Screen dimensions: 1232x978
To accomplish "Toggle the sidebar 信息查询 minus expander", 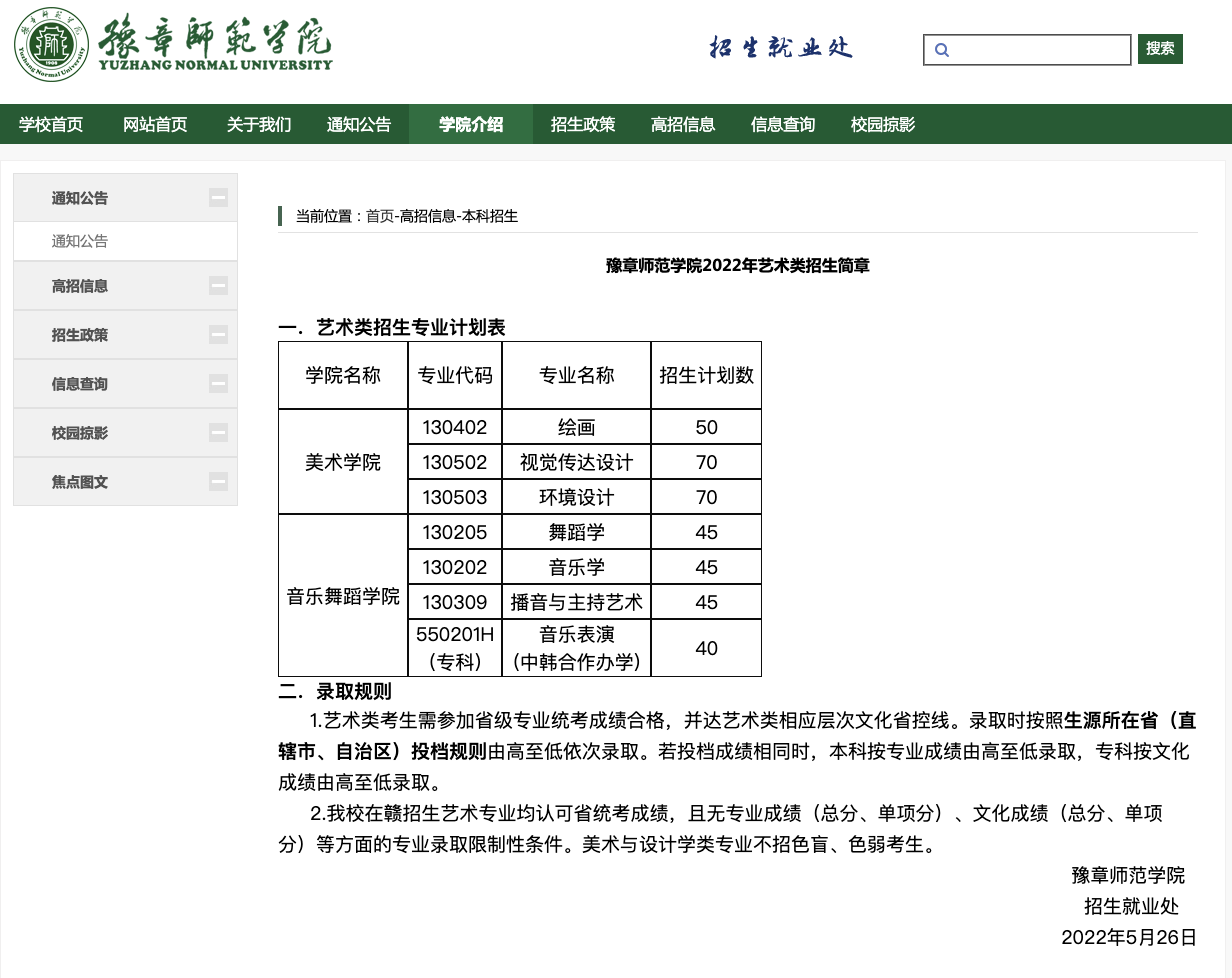I will point(218,384).
